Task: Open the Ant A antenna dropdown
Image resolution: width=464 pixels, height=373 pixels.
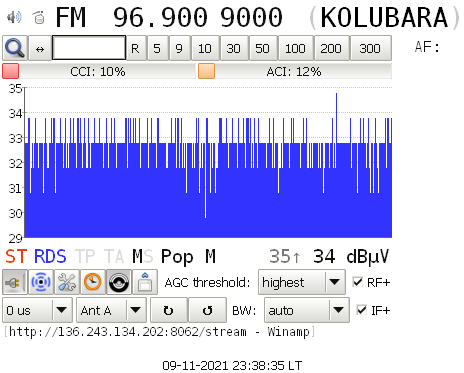Action: click(x=111, y=310)
